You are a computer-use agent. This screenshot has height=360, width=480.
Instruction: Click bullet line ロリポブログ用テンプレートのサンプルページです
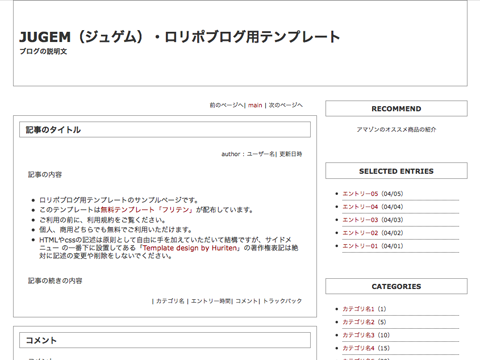pyautogui.click(x=119, y=200)
